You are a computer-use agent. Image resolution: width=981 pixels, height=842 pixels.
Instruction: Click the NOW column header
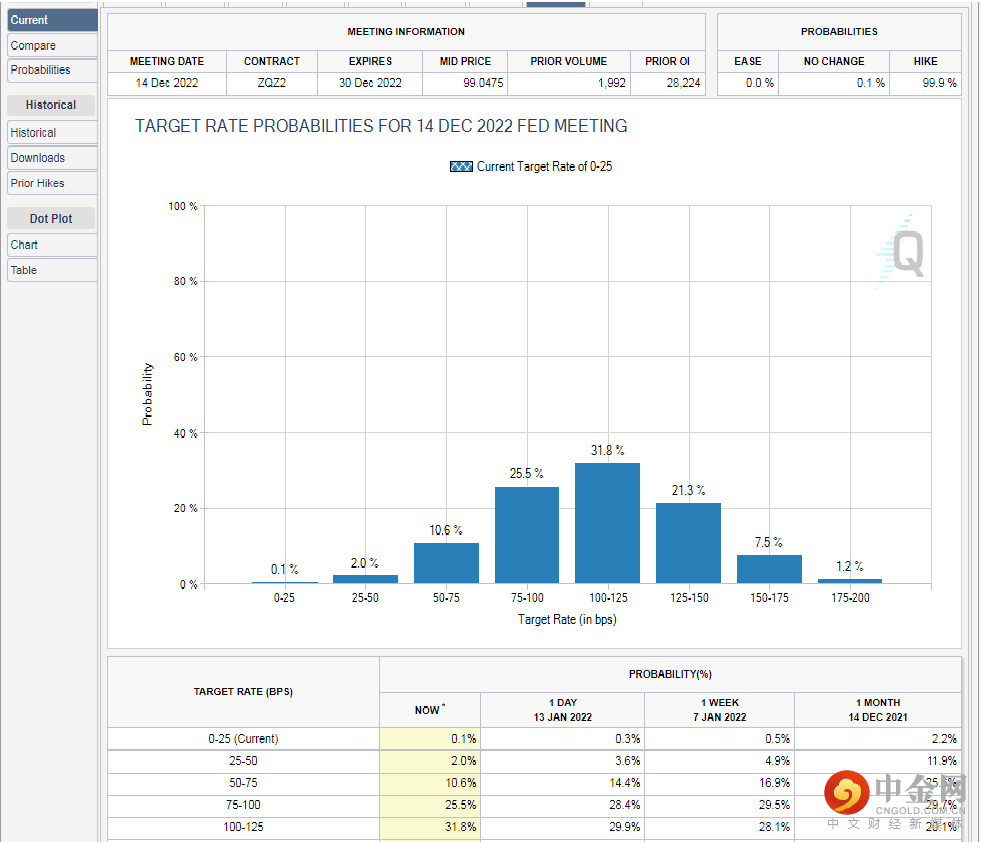(430, 710)
